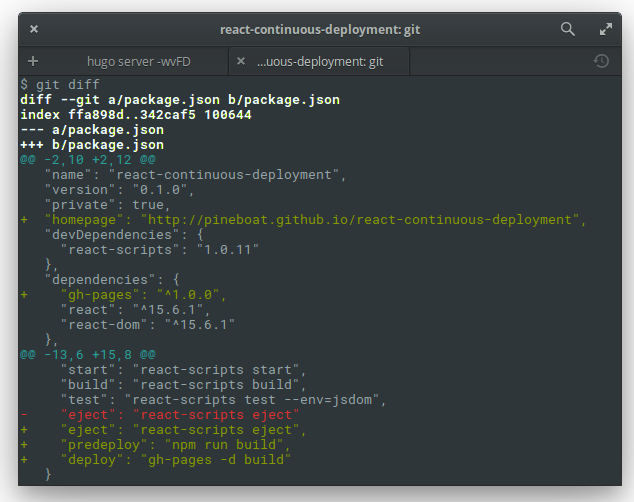Close the uous-deployment git tab
Image resolution: width=634 pixels, height=502 pixels.
[x=241, y=61]
